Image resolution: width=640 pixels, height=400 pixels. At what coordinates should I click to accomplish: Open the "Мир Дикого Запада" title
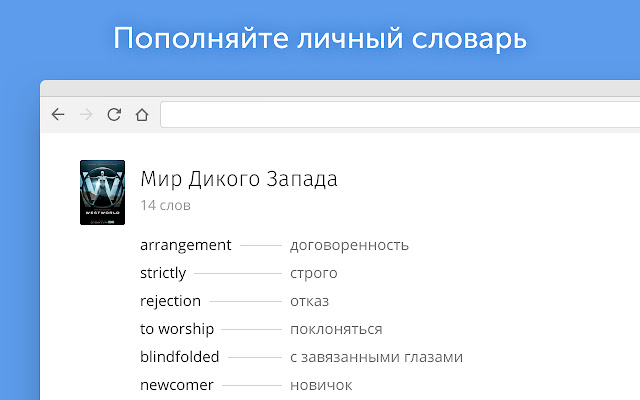[239, 180]
